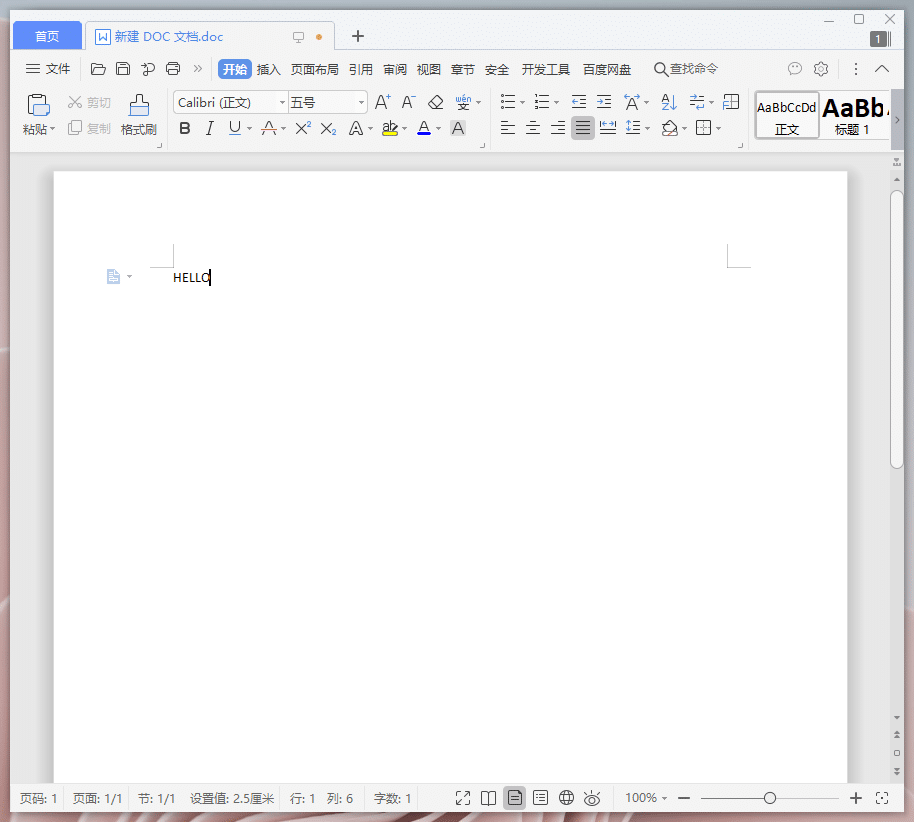Viewport: 914px width, 822px height.
Task: Apply character shading (boxed A)
Action: click(458, 128)
